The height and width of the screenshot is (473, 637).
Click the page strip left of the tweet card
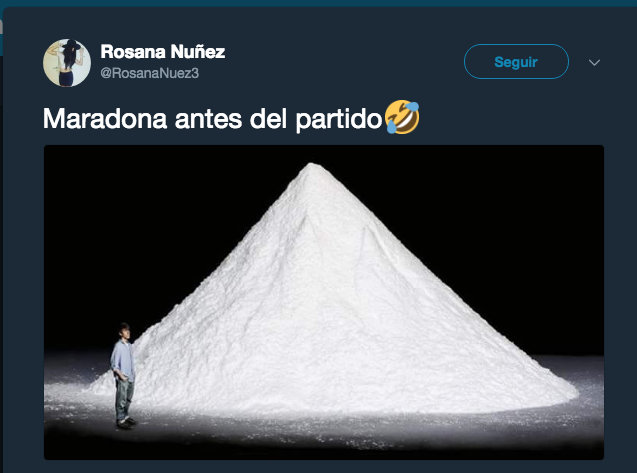1,244
